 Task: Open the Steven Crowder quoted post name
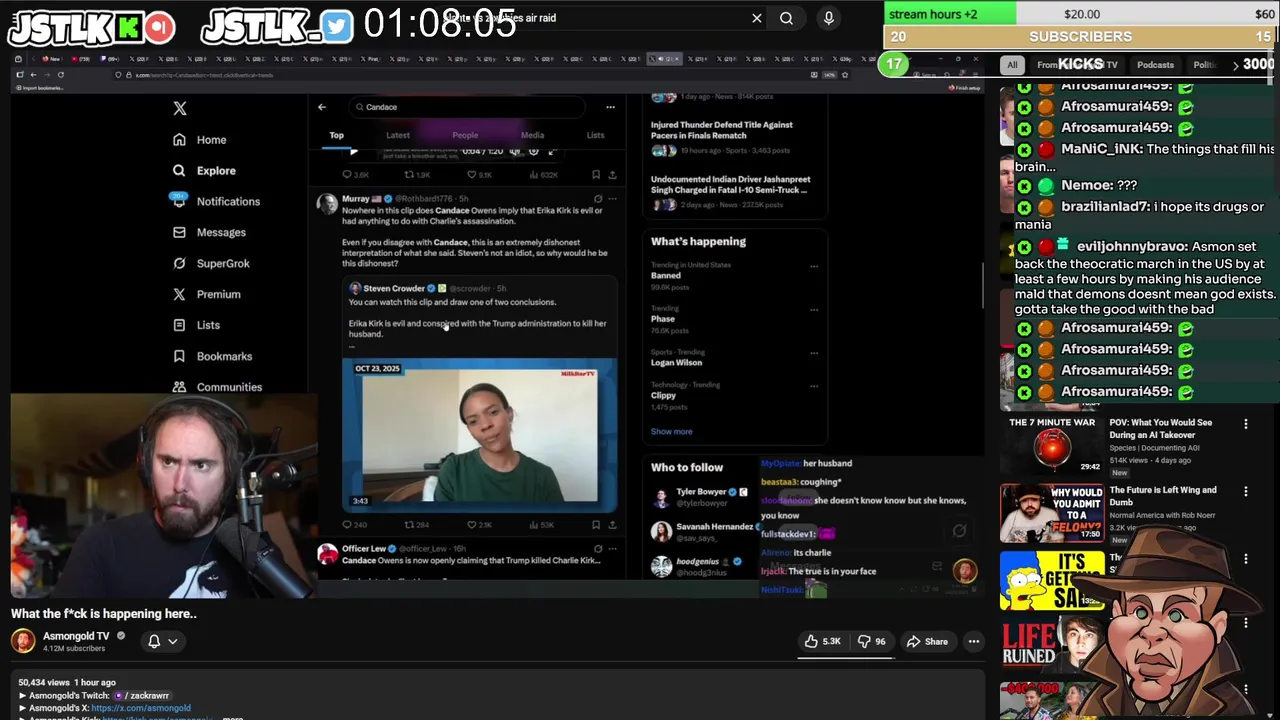click(x=394, y=288)
